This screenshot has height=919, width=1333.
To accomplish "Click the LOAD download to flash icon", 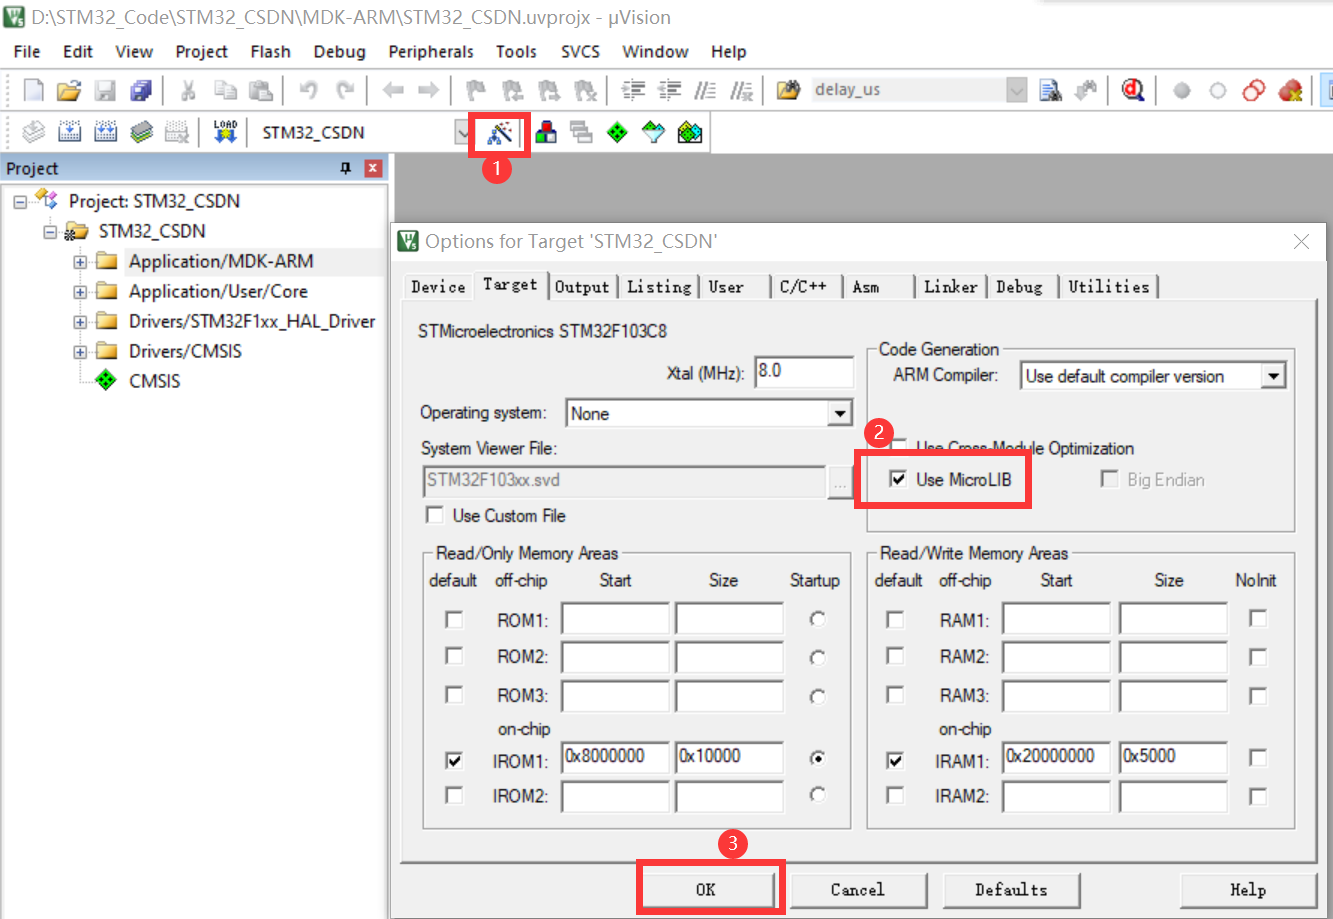I will [225, 132].
